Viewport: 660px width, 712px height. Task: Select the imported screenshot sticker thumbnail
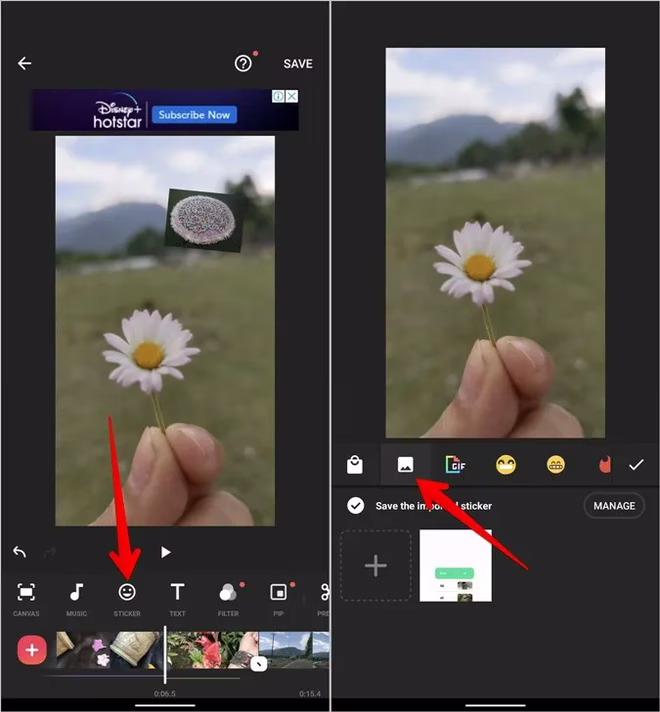(x=455, y=566)
